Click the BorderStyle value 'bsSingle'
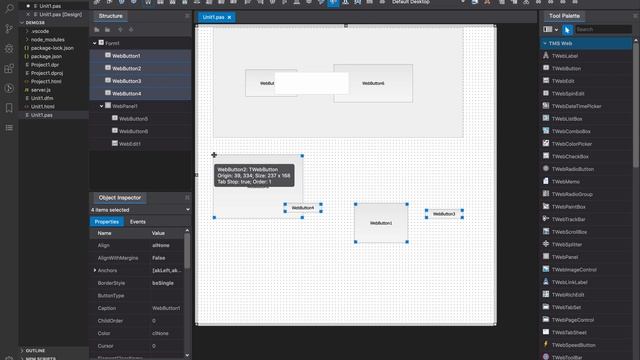Image resolution: width=640 pixels, height=360 pixels. click(x=163, y=283)
